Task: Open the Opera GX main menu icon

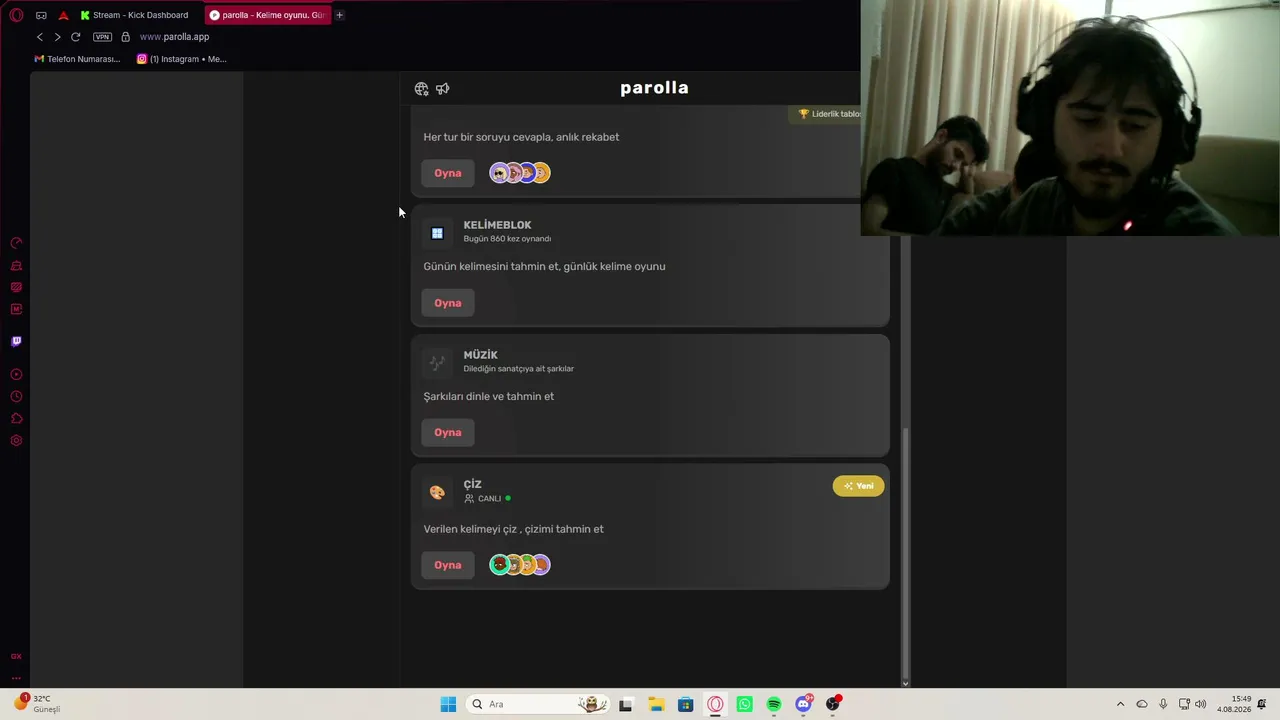Action: point(16,15)
